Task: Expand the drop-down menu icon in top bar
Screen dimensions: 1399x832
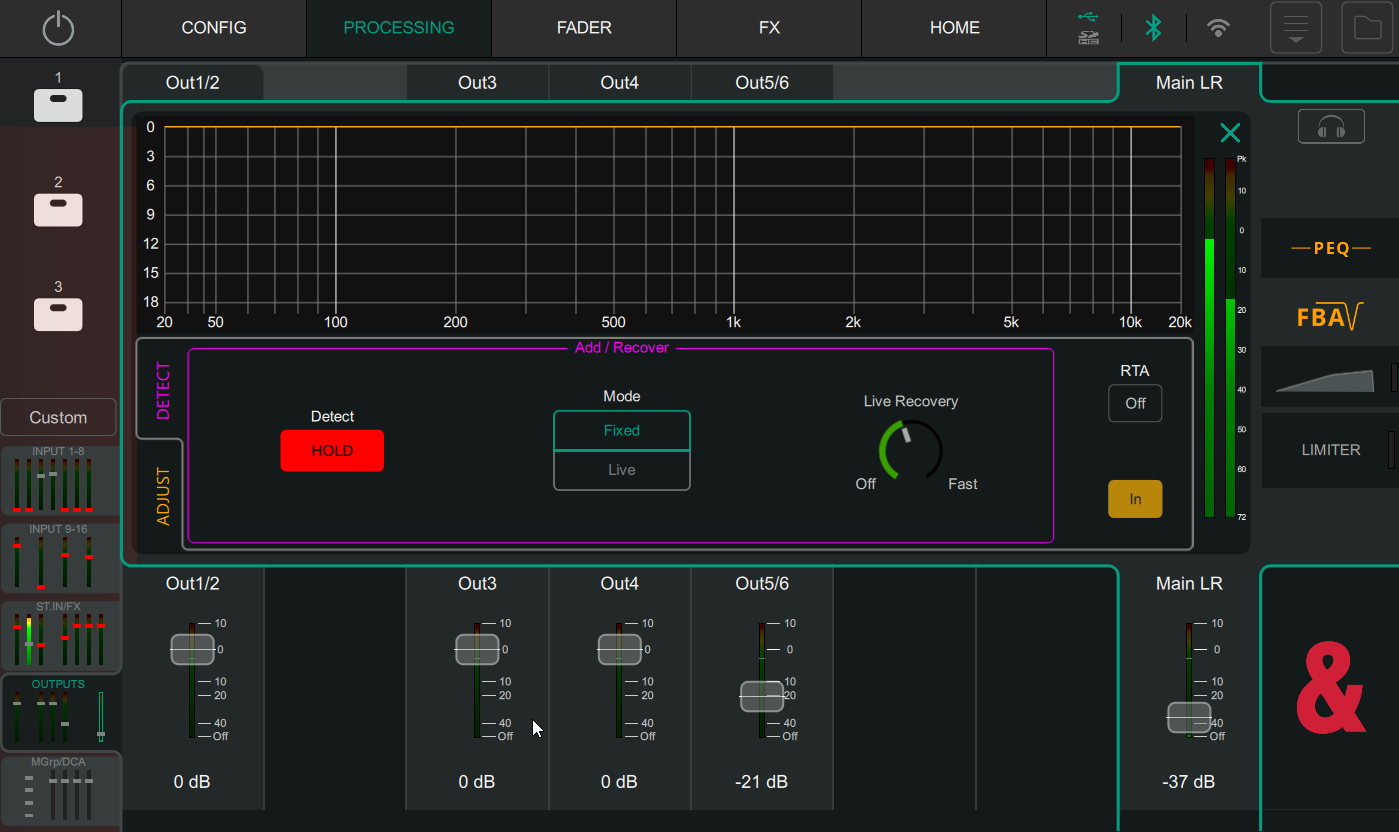Action: tap(1295, 28)
